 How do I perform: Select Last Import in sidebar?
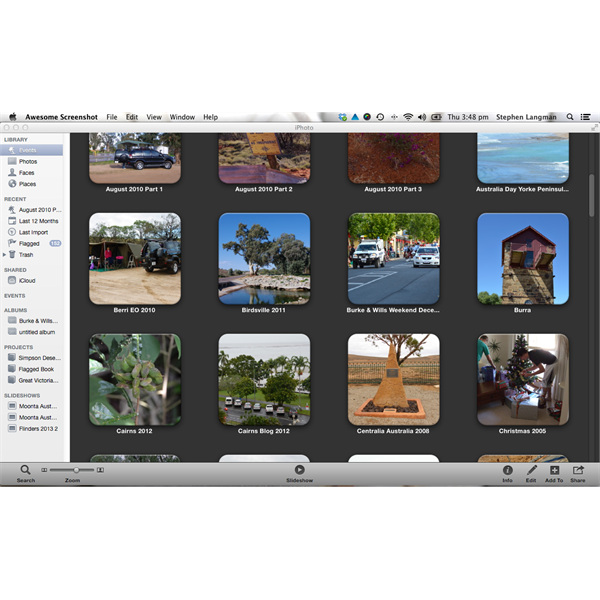pyautogui.click(x=31, y=232)
